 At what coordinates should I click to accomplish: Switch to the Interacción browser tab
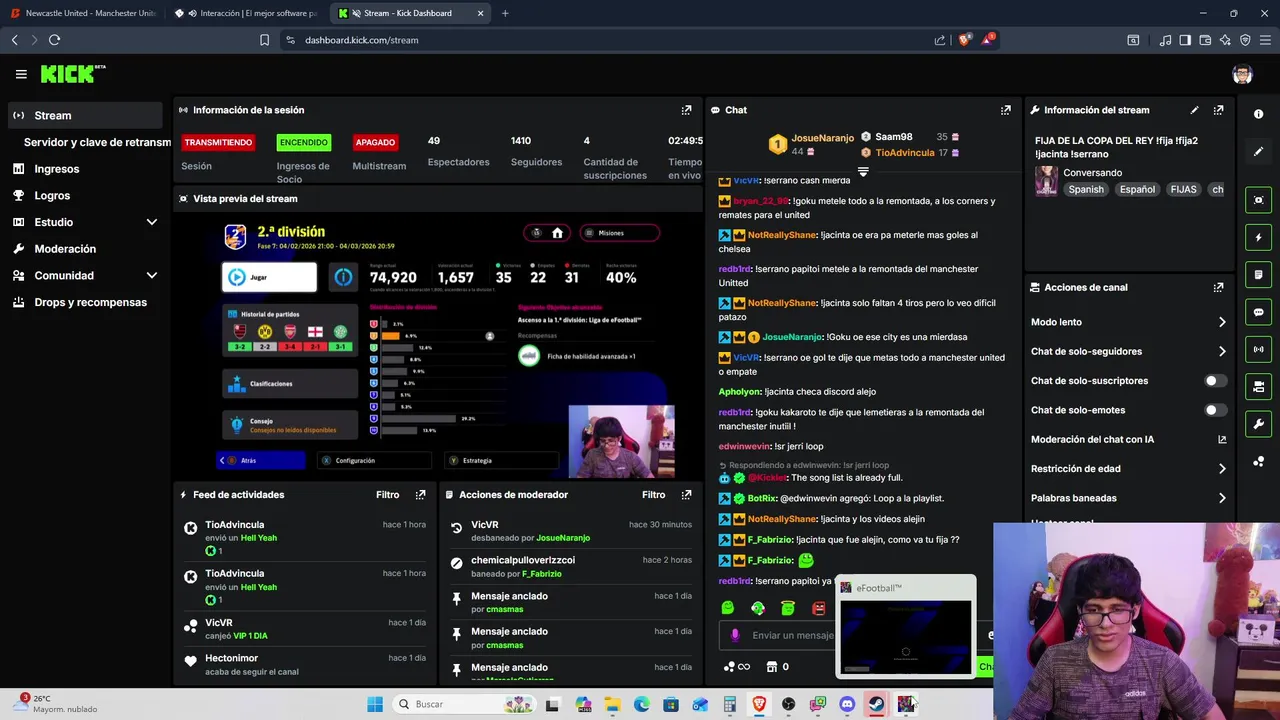click(246, 13)
